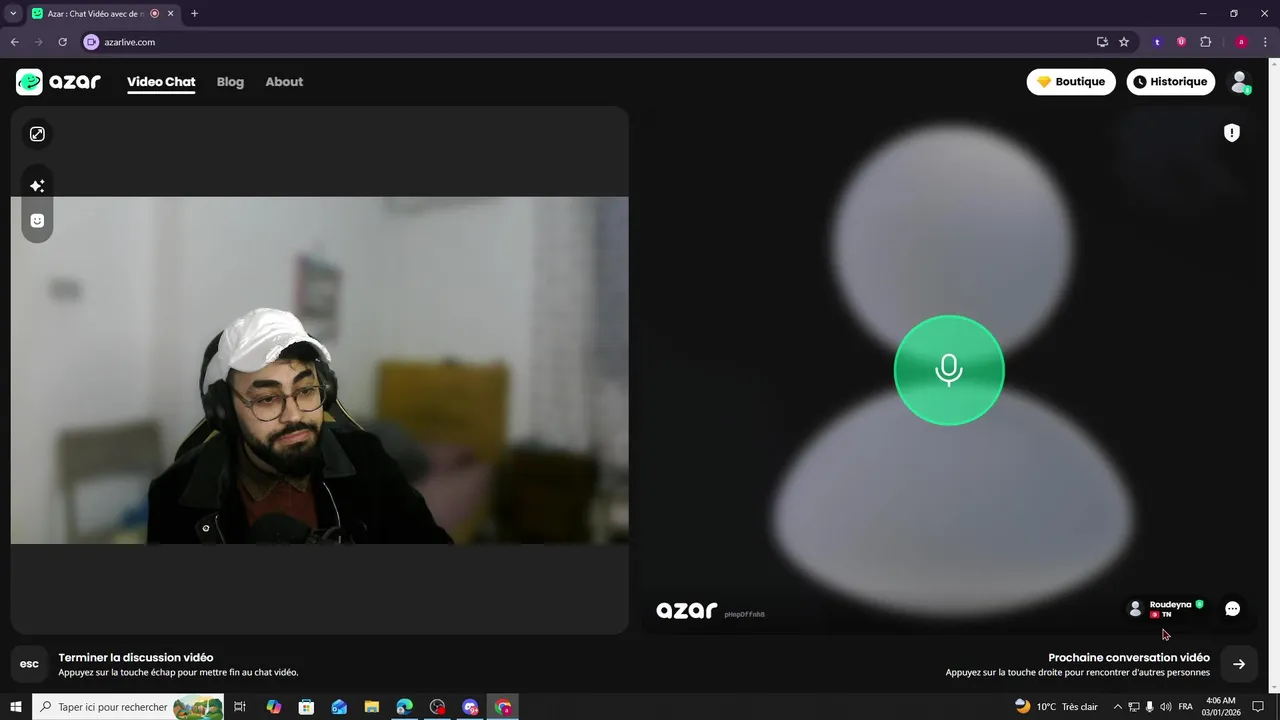Click the esc end chat button
Viewport: 1280px width, 720px height.
[x=30, y=664]
